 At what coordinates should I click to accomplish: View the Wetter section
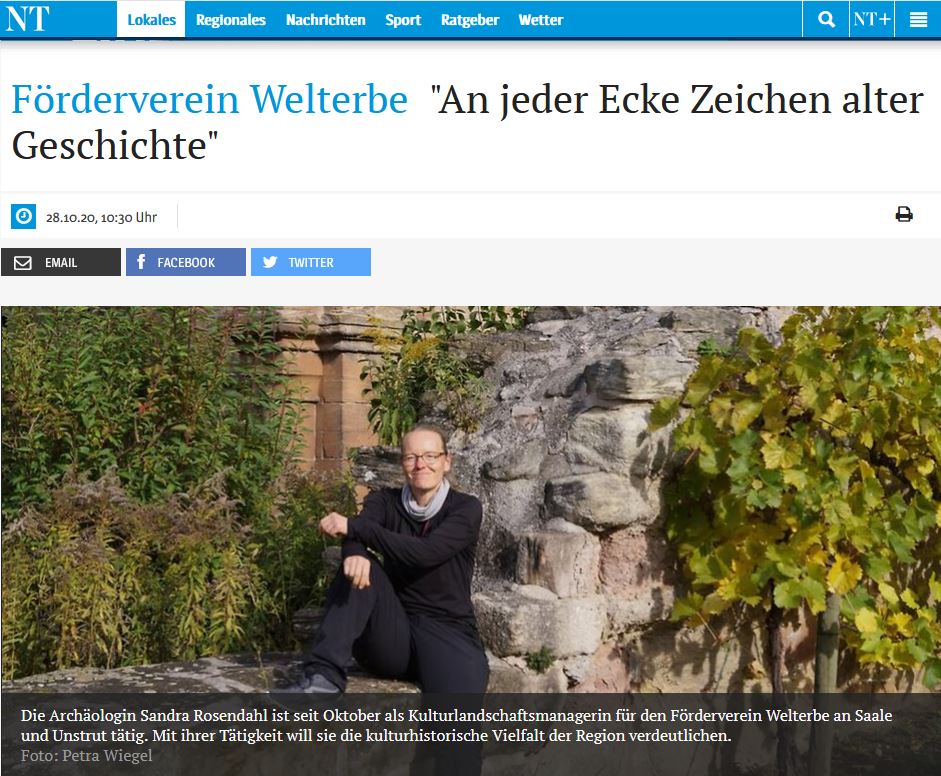[541, 20]
